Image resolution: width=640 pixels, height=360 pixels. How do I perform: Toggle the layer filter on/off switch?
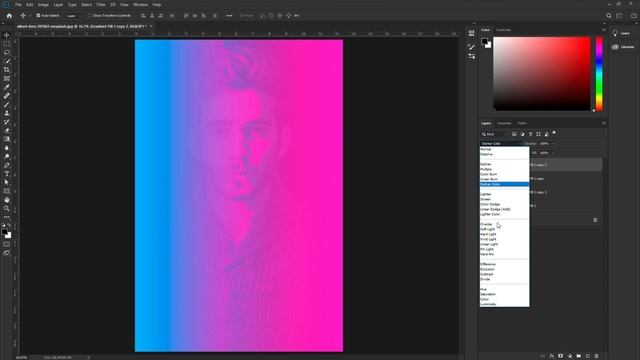click(554, 133)
